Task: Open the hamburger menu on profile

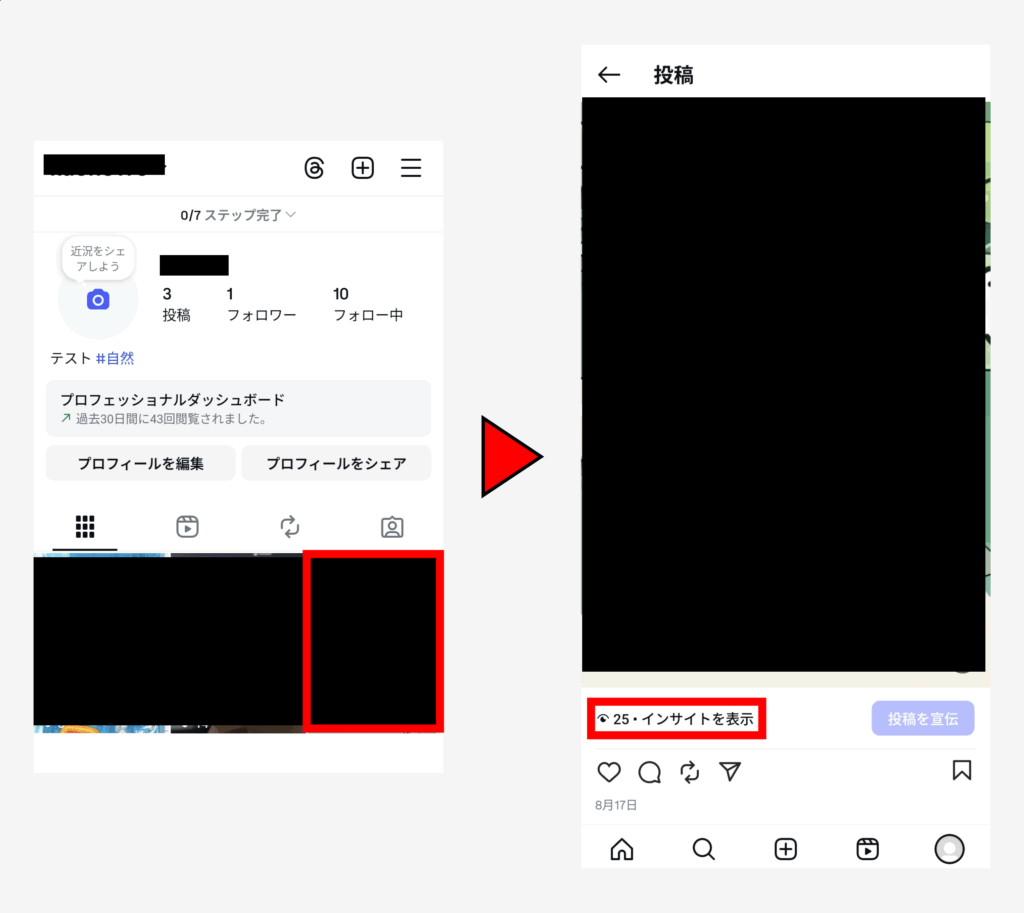Action: coord(411,168)
